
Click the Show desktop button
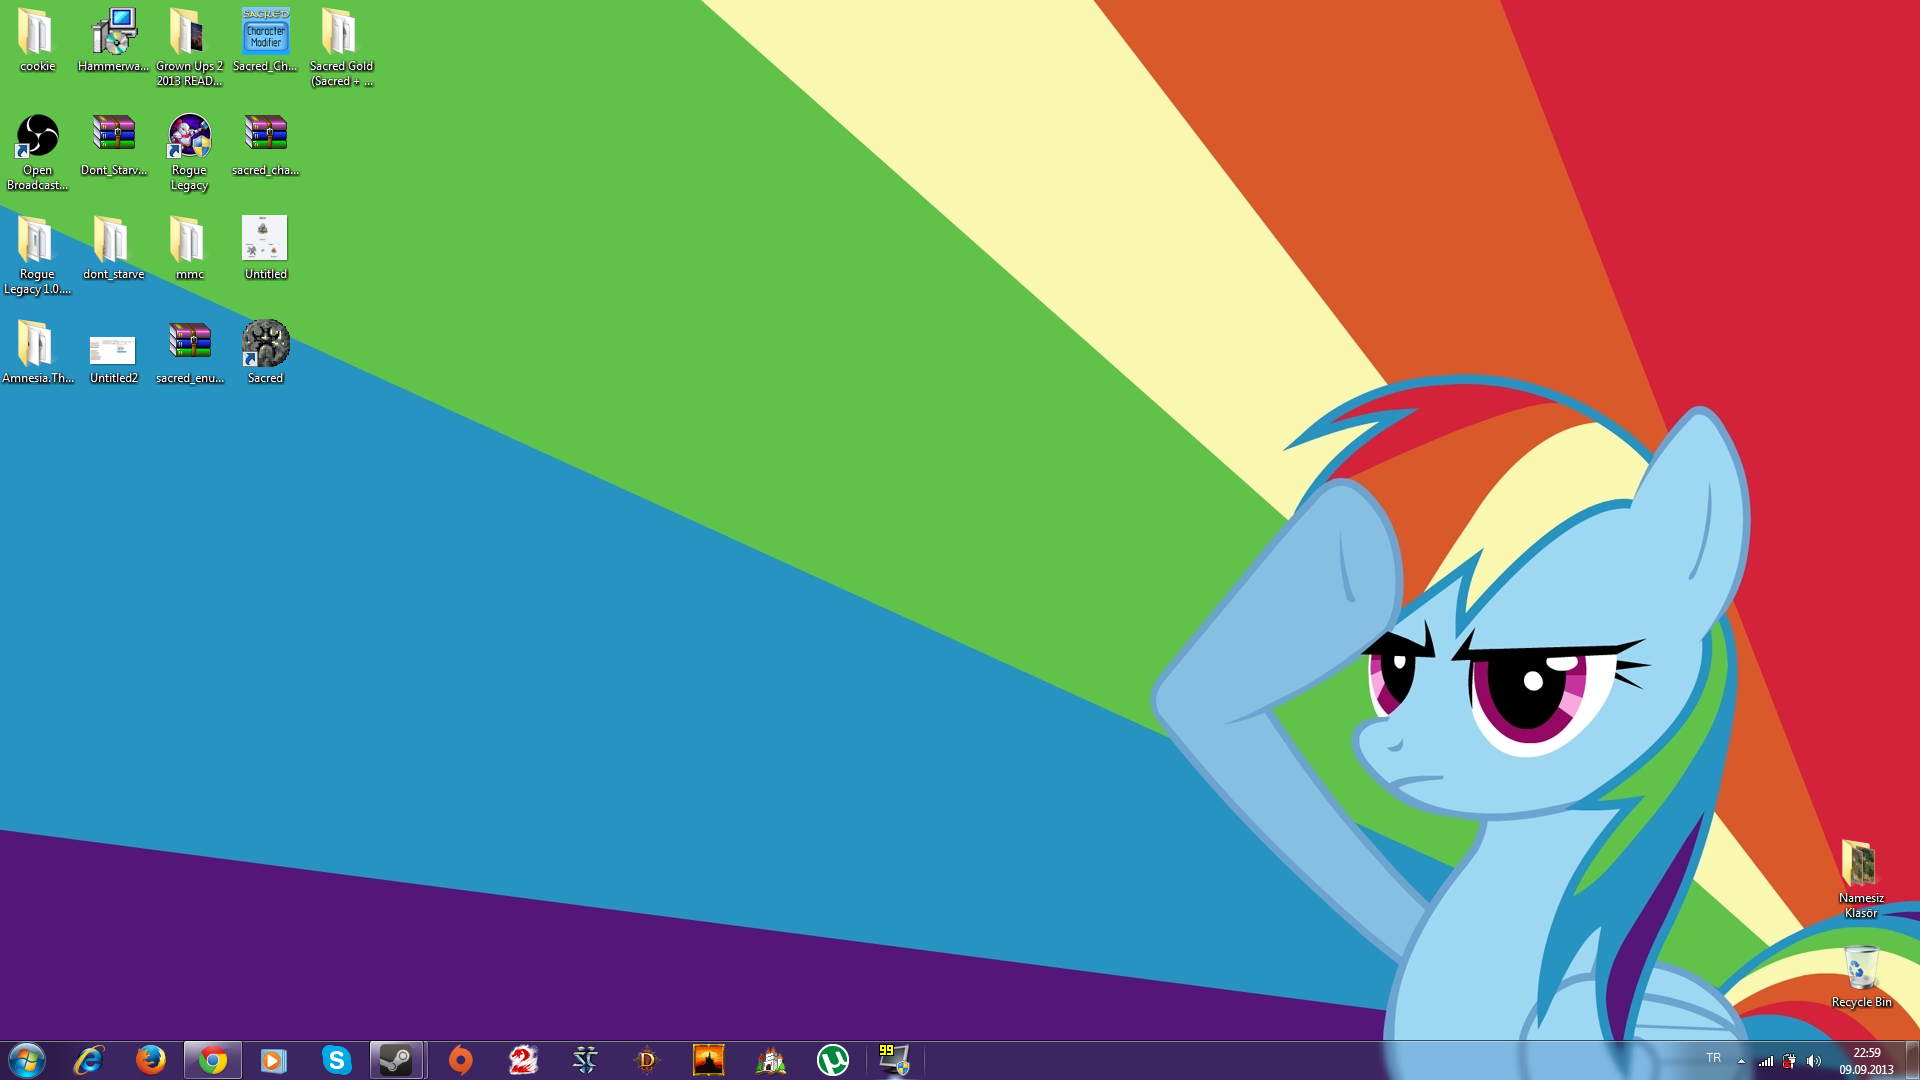coord(1913,1060)
